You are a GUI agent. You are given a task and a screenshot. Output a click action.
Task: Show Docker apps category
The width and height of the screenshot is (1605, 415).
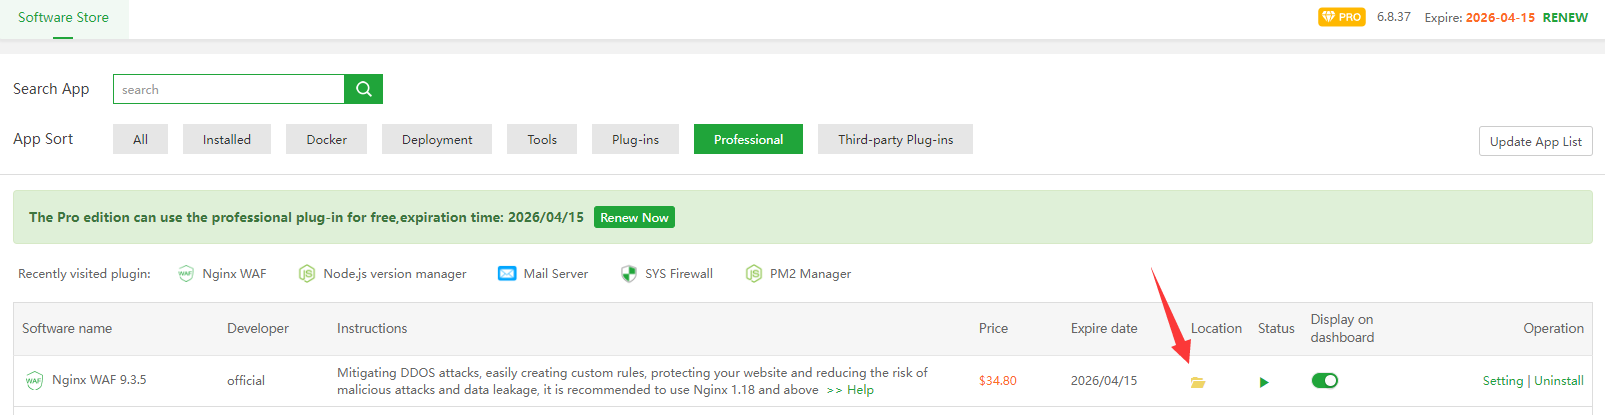pos(326,139)
